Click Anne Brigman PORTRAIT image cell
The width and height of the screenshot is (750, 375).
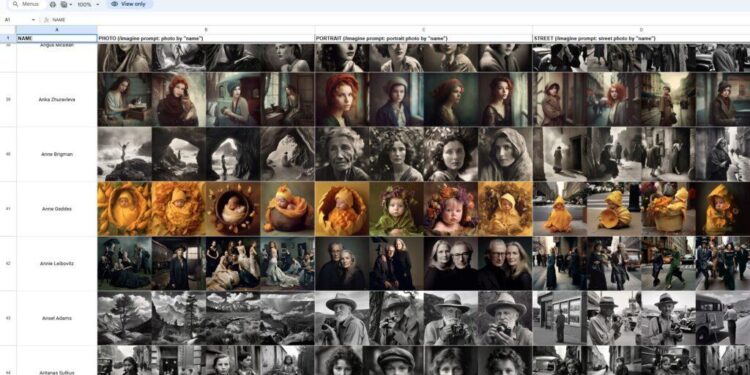pos(424,154)
